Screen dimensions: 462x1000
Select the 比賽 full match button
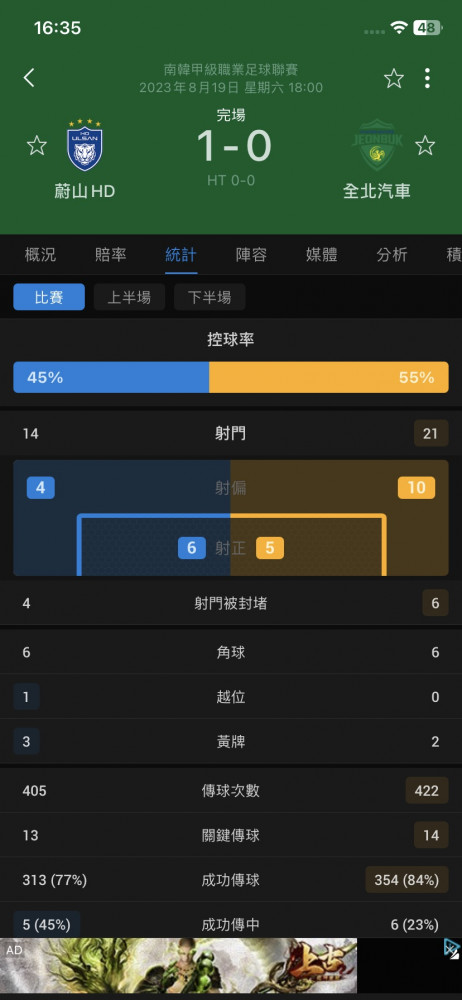click(49, 297)
